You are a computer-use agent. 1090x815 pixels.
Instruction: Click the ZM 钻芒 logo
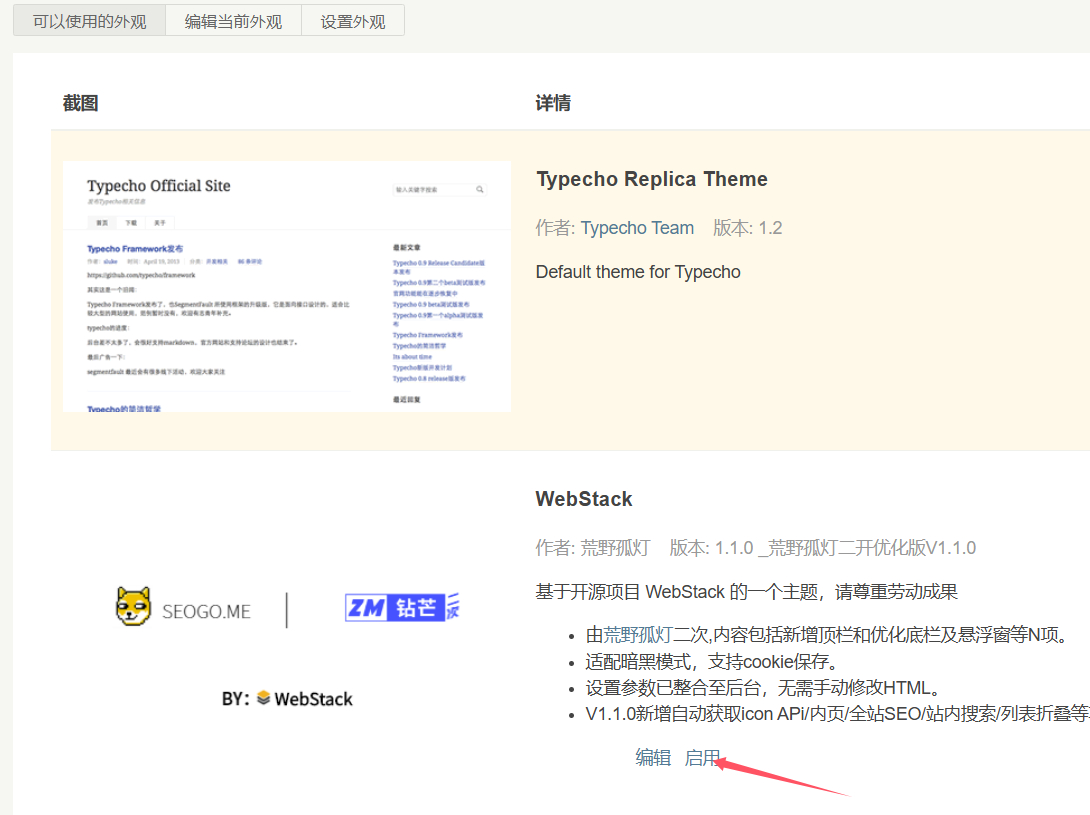[x=402, y=608]
